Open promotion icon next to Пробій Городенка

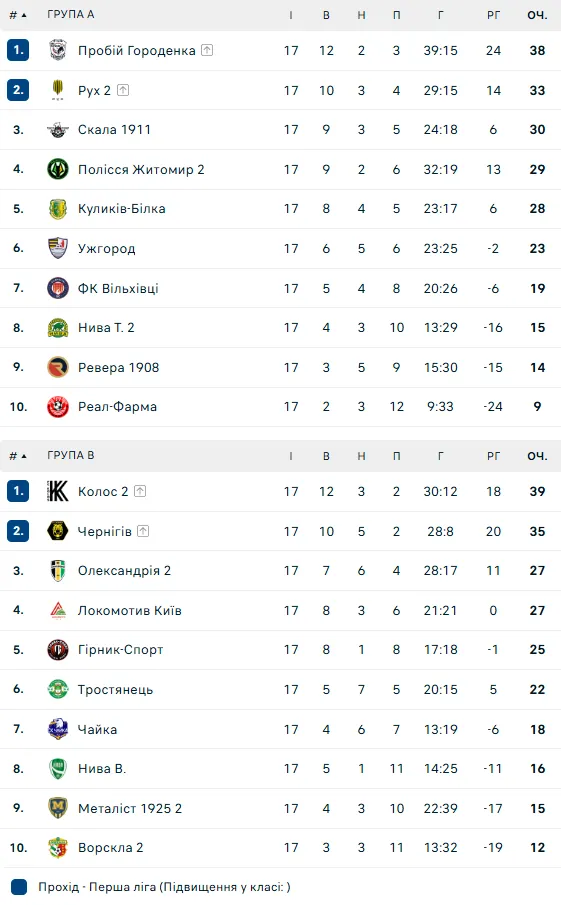click(207, 50)
